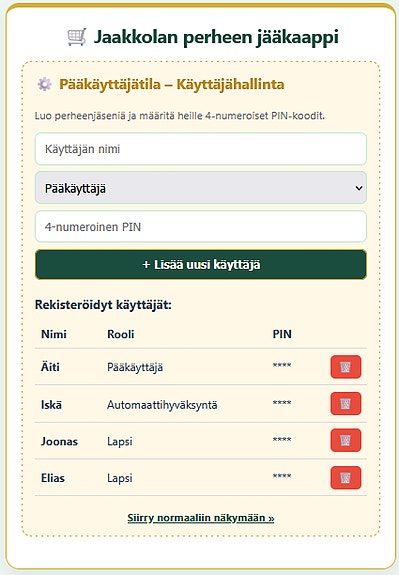Viewport: 399px width, 575px height.
Task: Focus the Käyttäjän nimi input field
Action: [201, 149]
